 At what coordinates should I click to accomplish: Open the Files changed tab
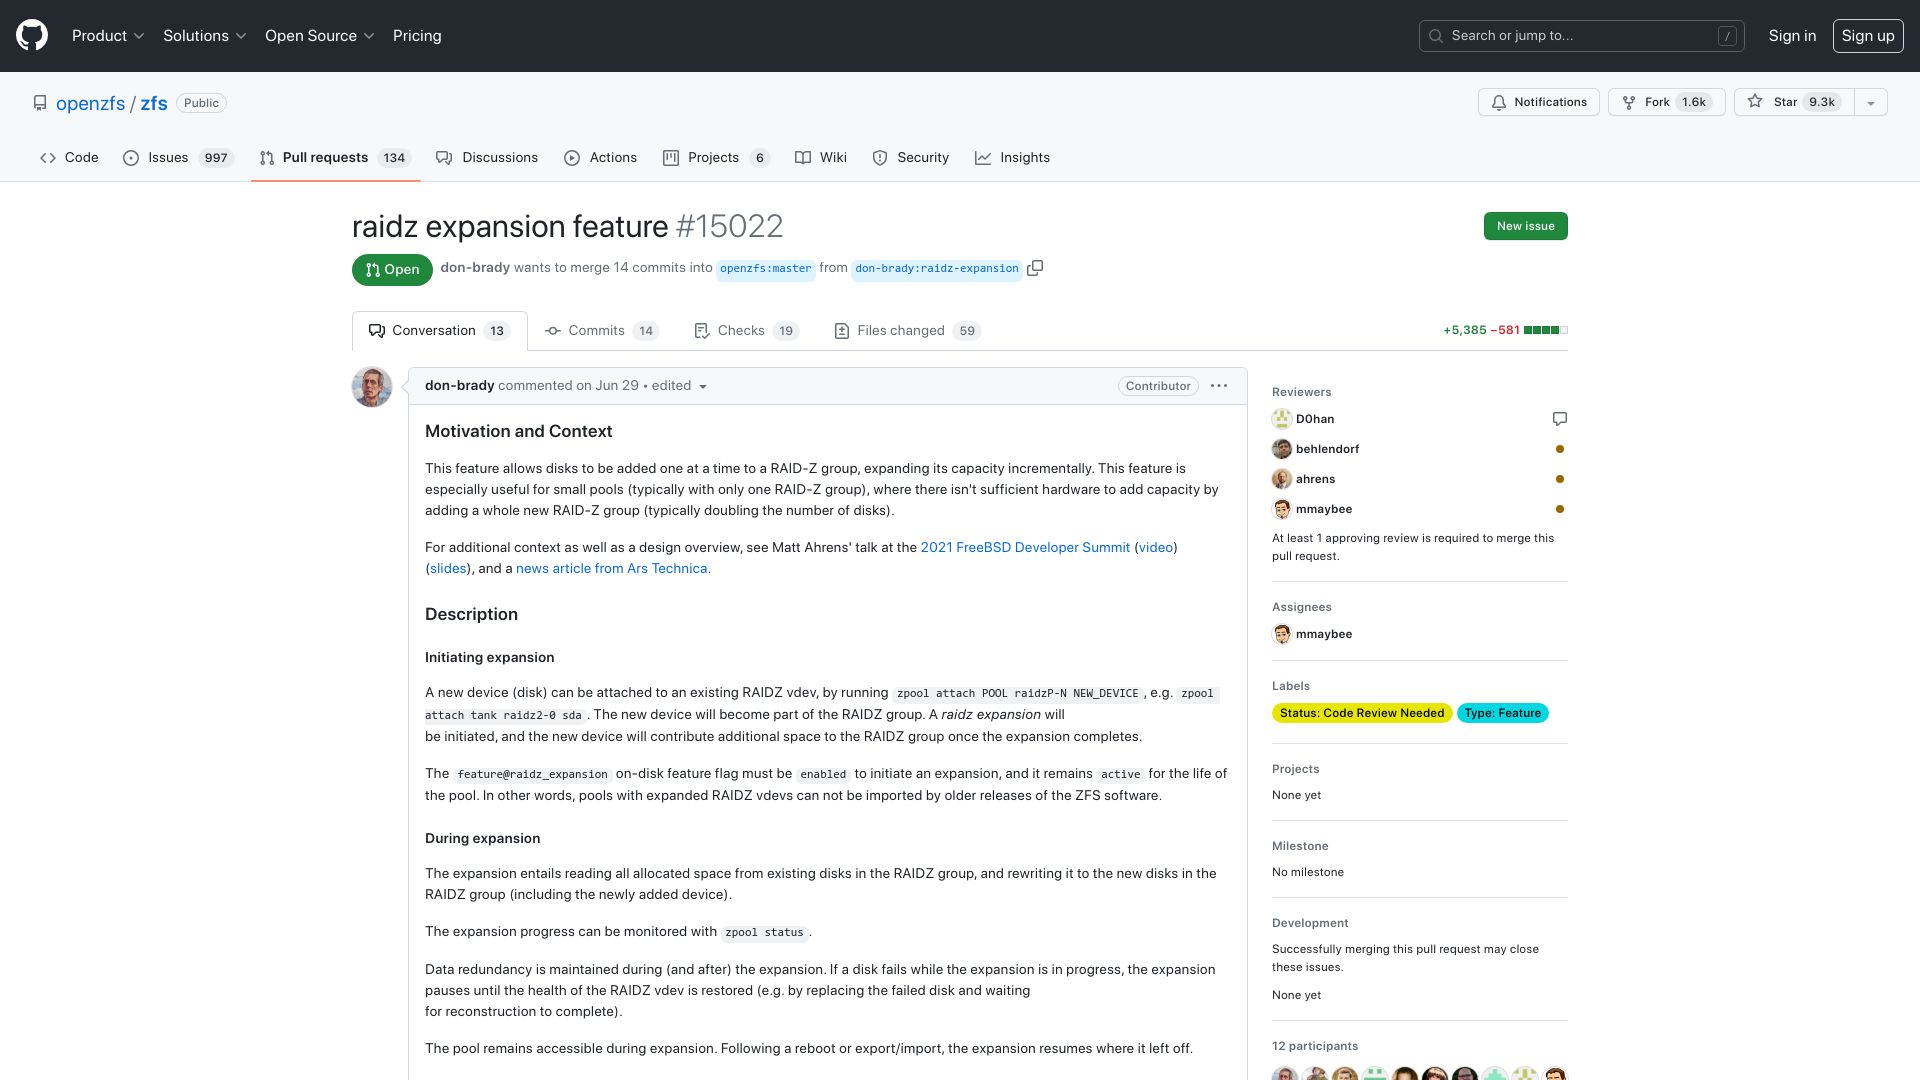907,331
